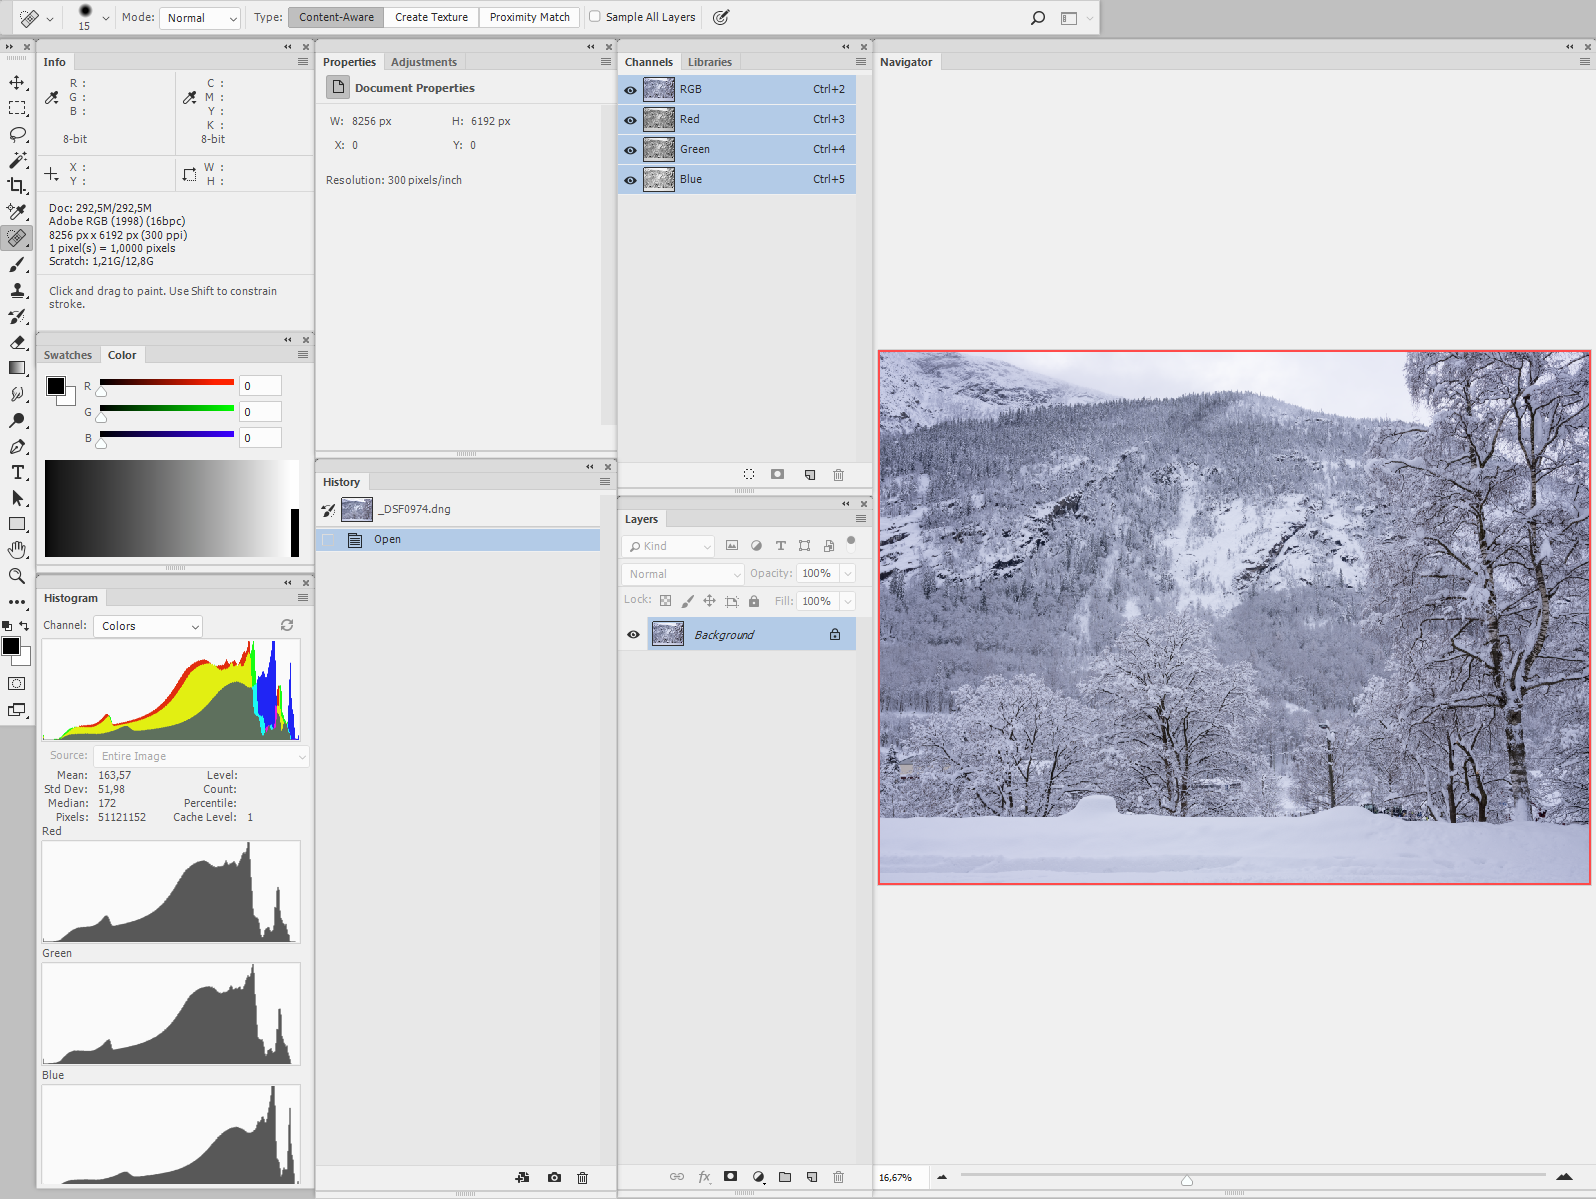Select the Crop tool
The height and width of the screenshot is (1199, 1596).
17,186
